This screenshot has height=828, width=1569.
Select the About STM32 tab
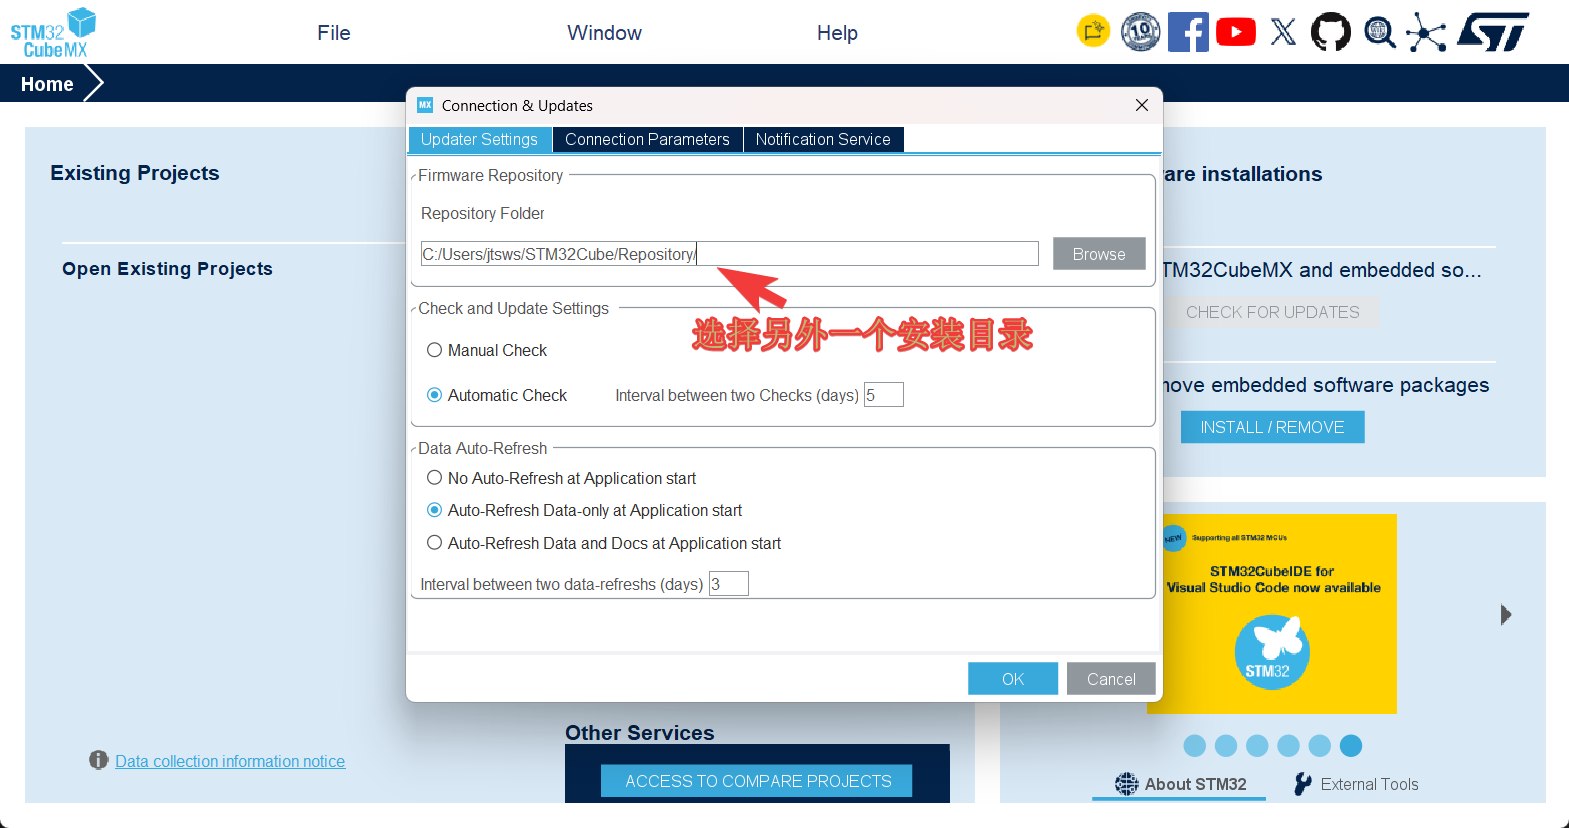pos(1179,785)
